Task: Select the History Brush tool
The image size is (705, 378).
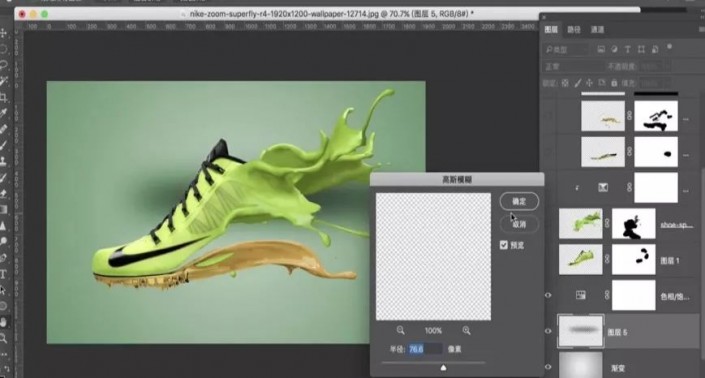Action: (x=4, y=177)
